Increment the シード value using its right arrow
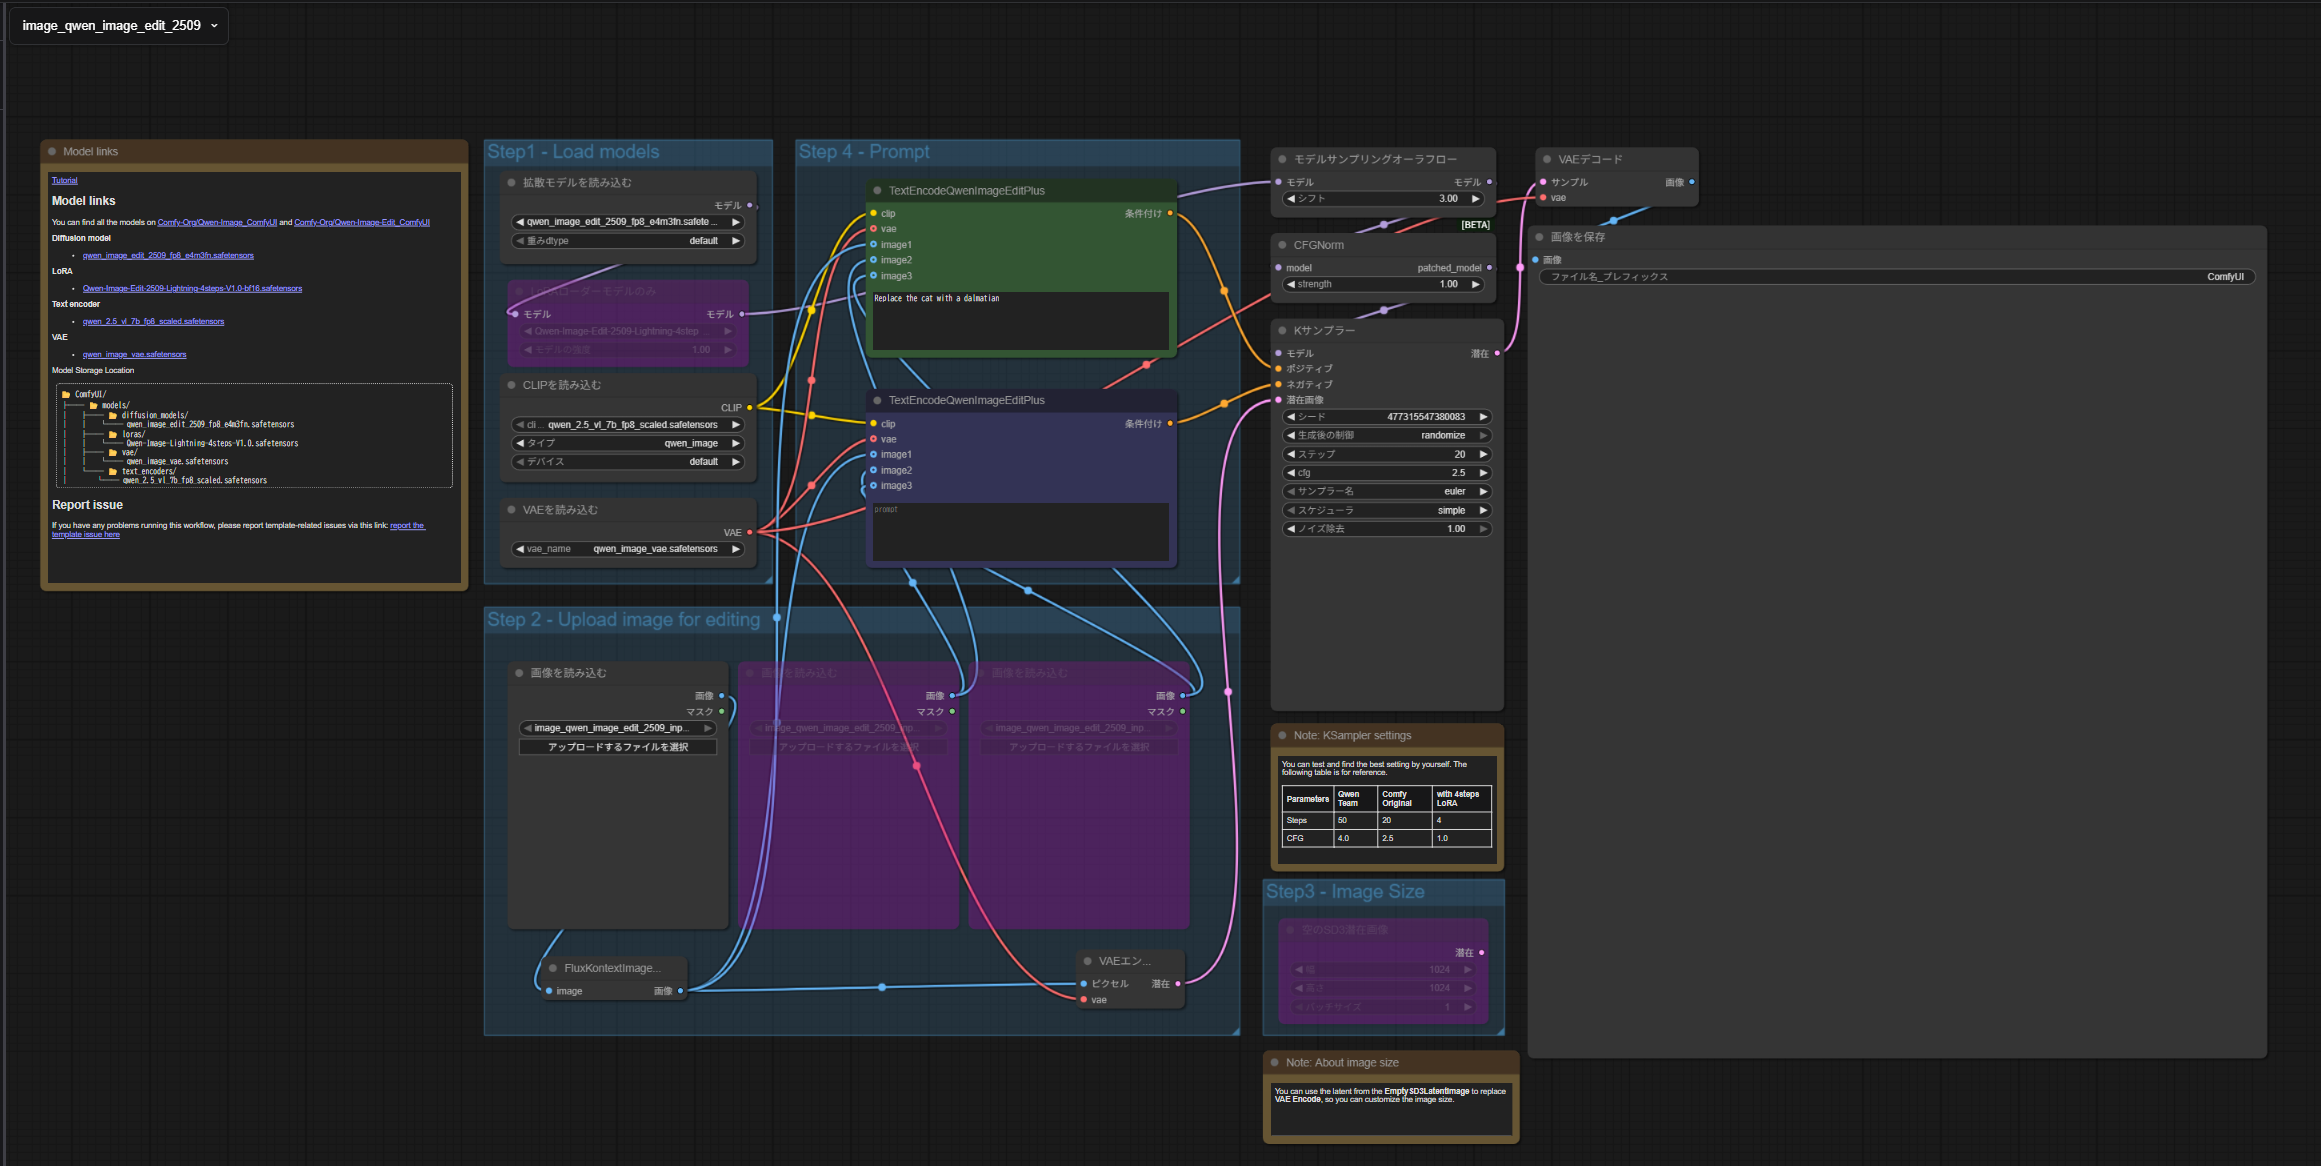This screenshot has height=1166, width=2321. (1483, 417)
